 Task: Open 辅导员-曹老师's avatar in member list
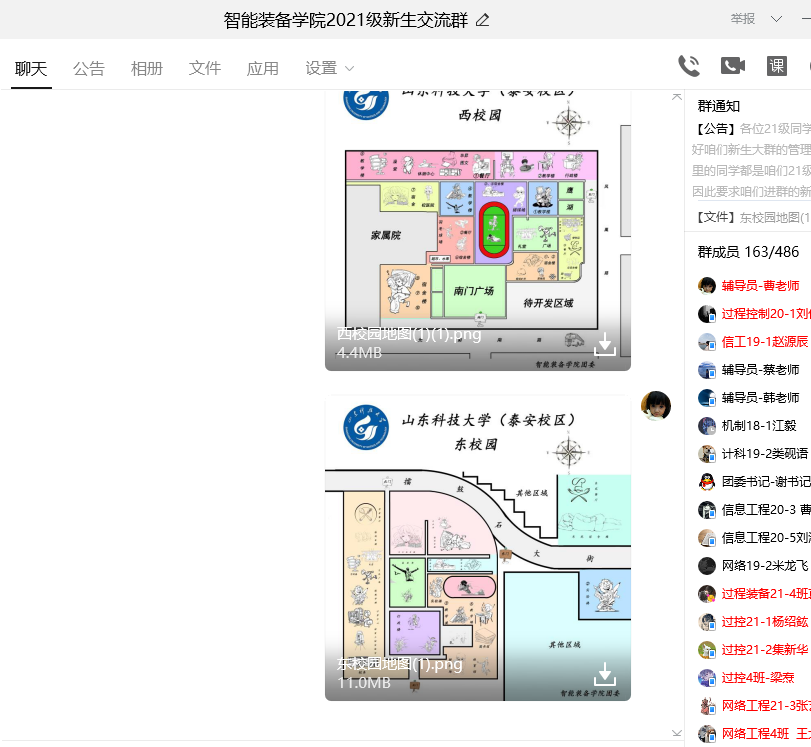707,286
